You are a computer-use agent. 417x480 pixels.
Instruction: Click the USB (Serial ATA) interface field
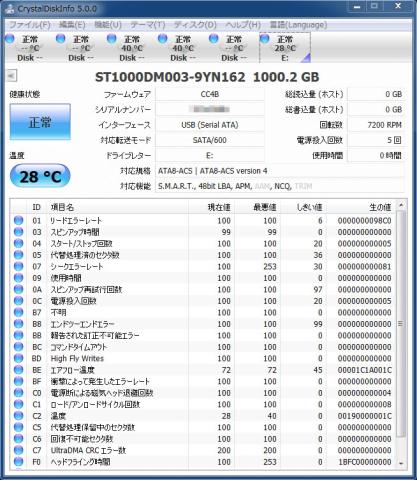pos(210,125)
